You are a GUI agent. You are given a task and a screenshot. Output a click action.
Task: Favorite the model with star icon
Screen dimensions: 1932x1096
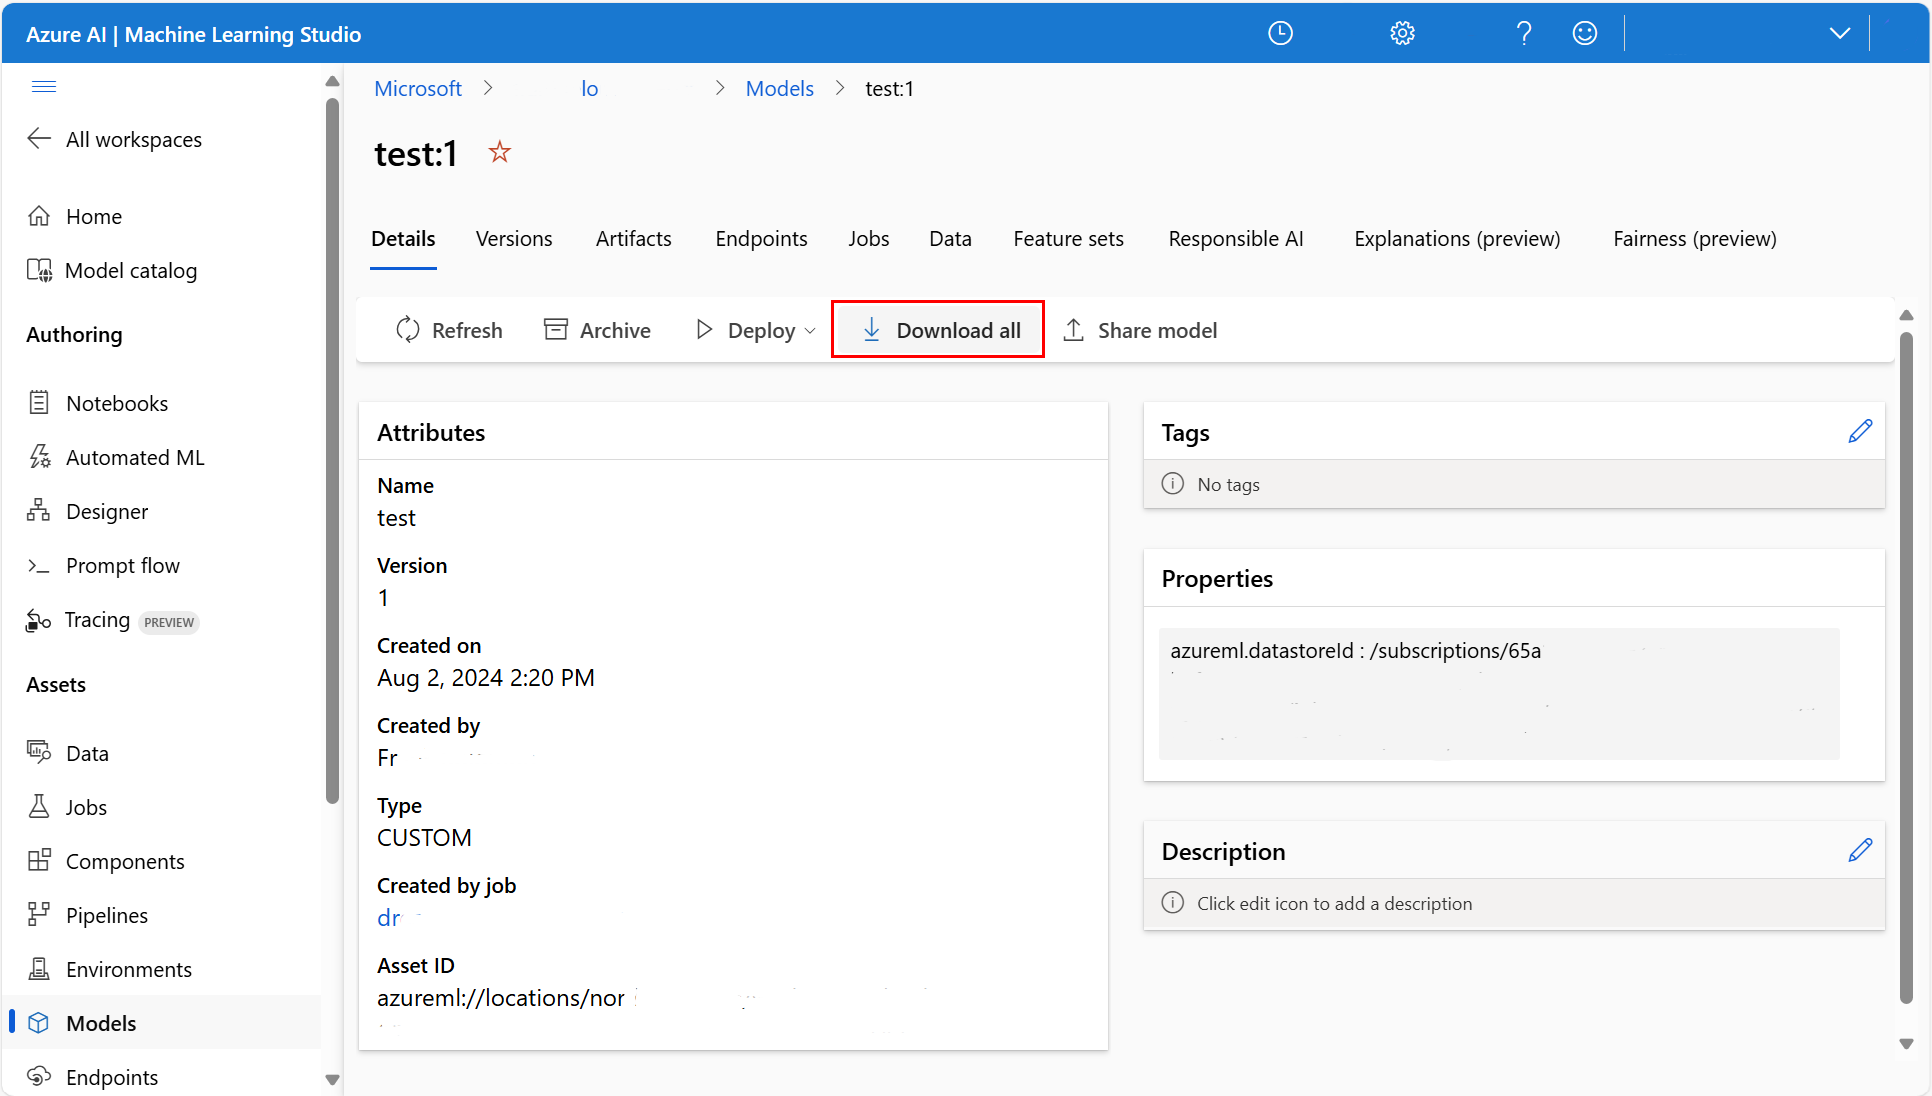(x=499, y=152)
